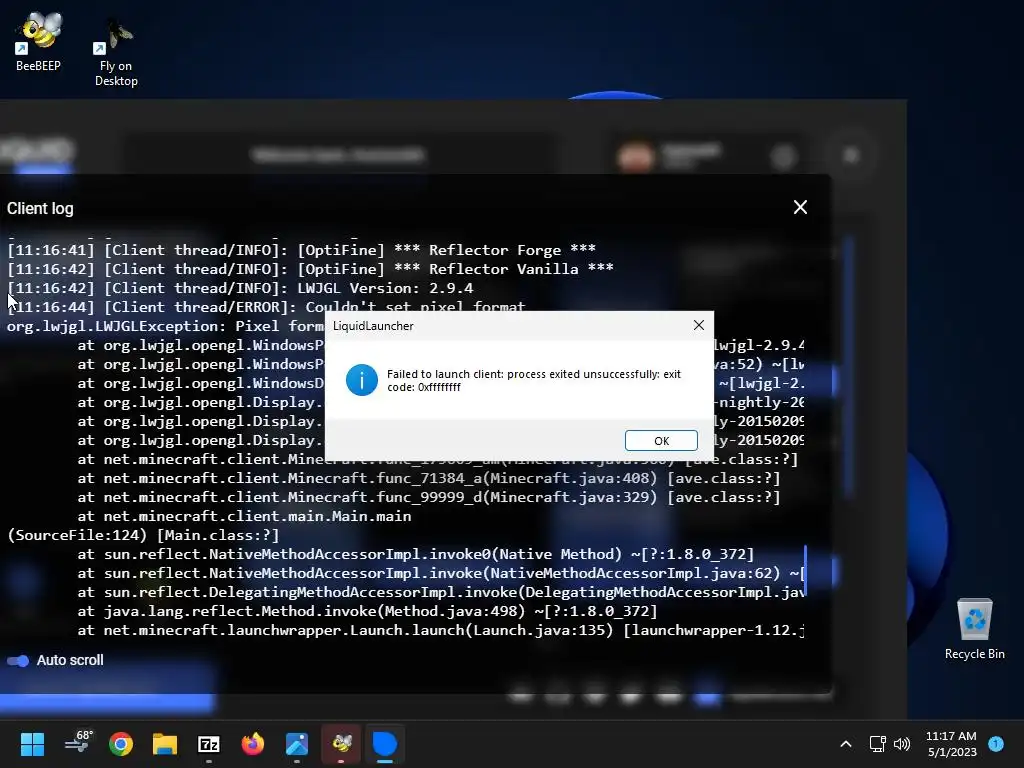Screen dimensions: 1024x768
Task: Open the Photos app taskbar icon
Action: click(296, 744)
